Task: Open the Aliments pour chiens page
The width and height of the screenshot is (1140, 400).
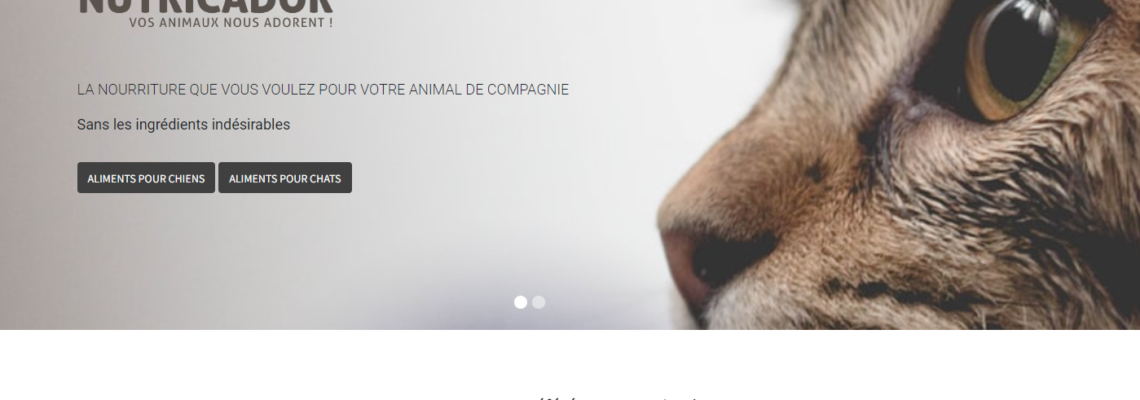Action: [x=146, y=177]
